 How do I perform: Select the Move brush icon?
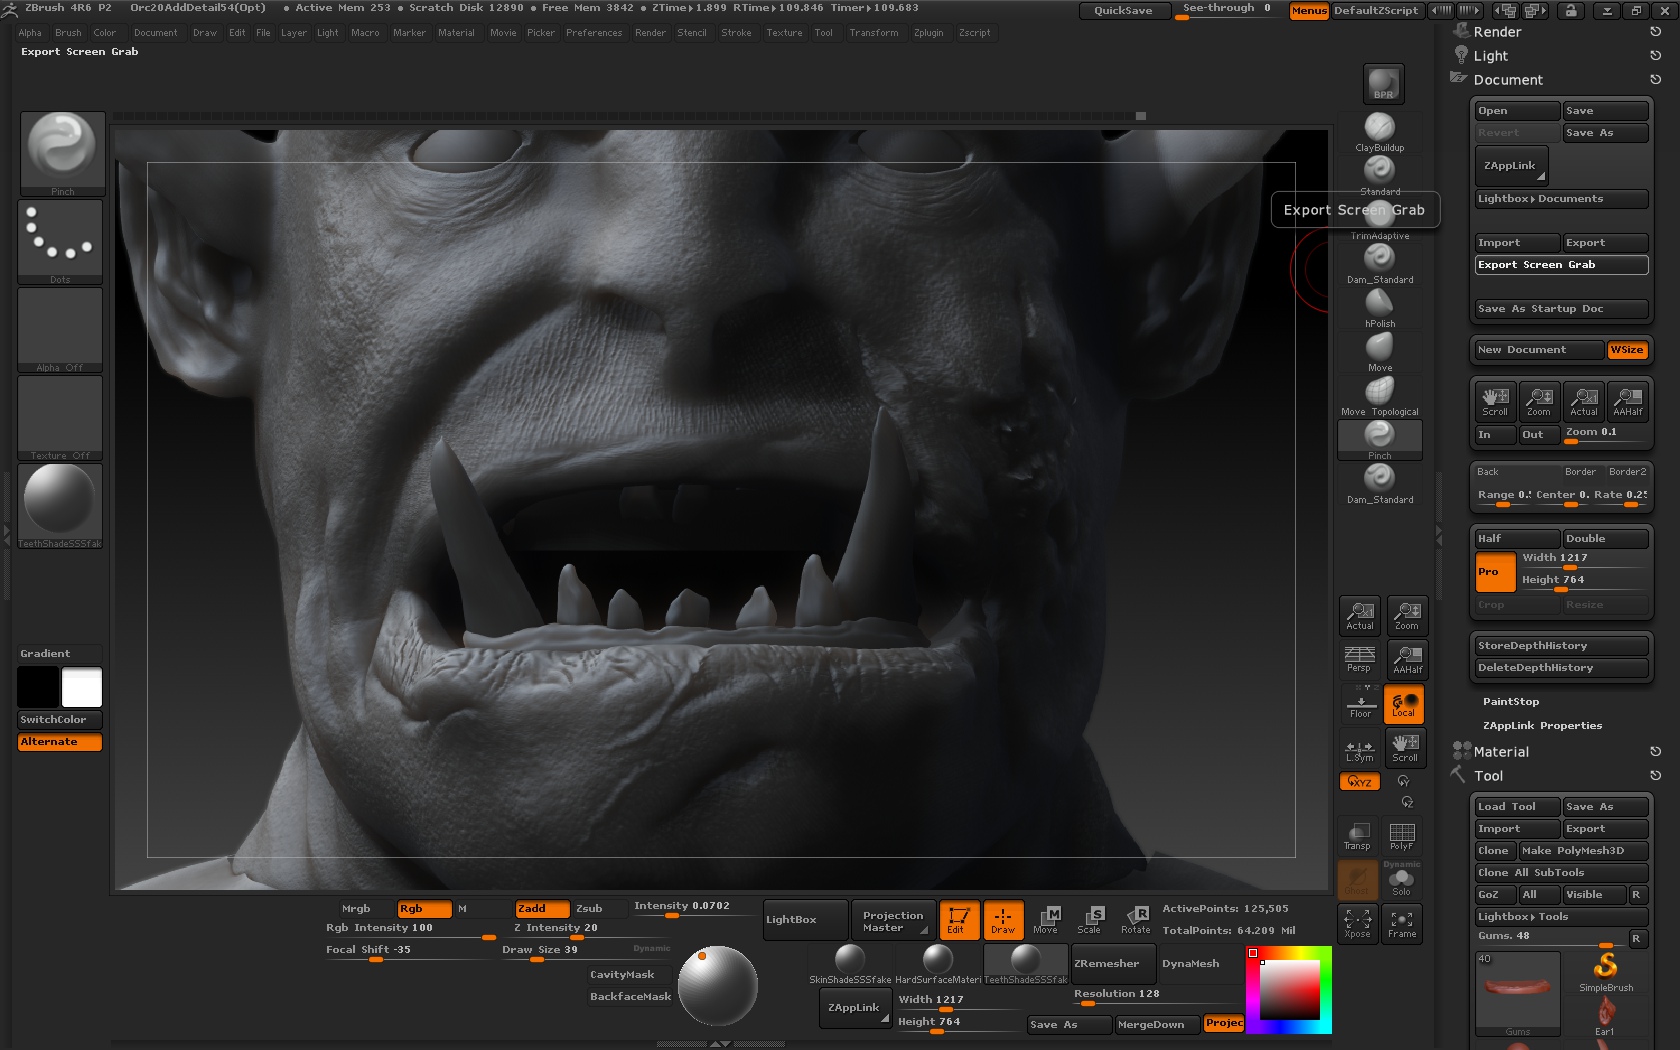pyautogui.click(x=1380, y=351)
